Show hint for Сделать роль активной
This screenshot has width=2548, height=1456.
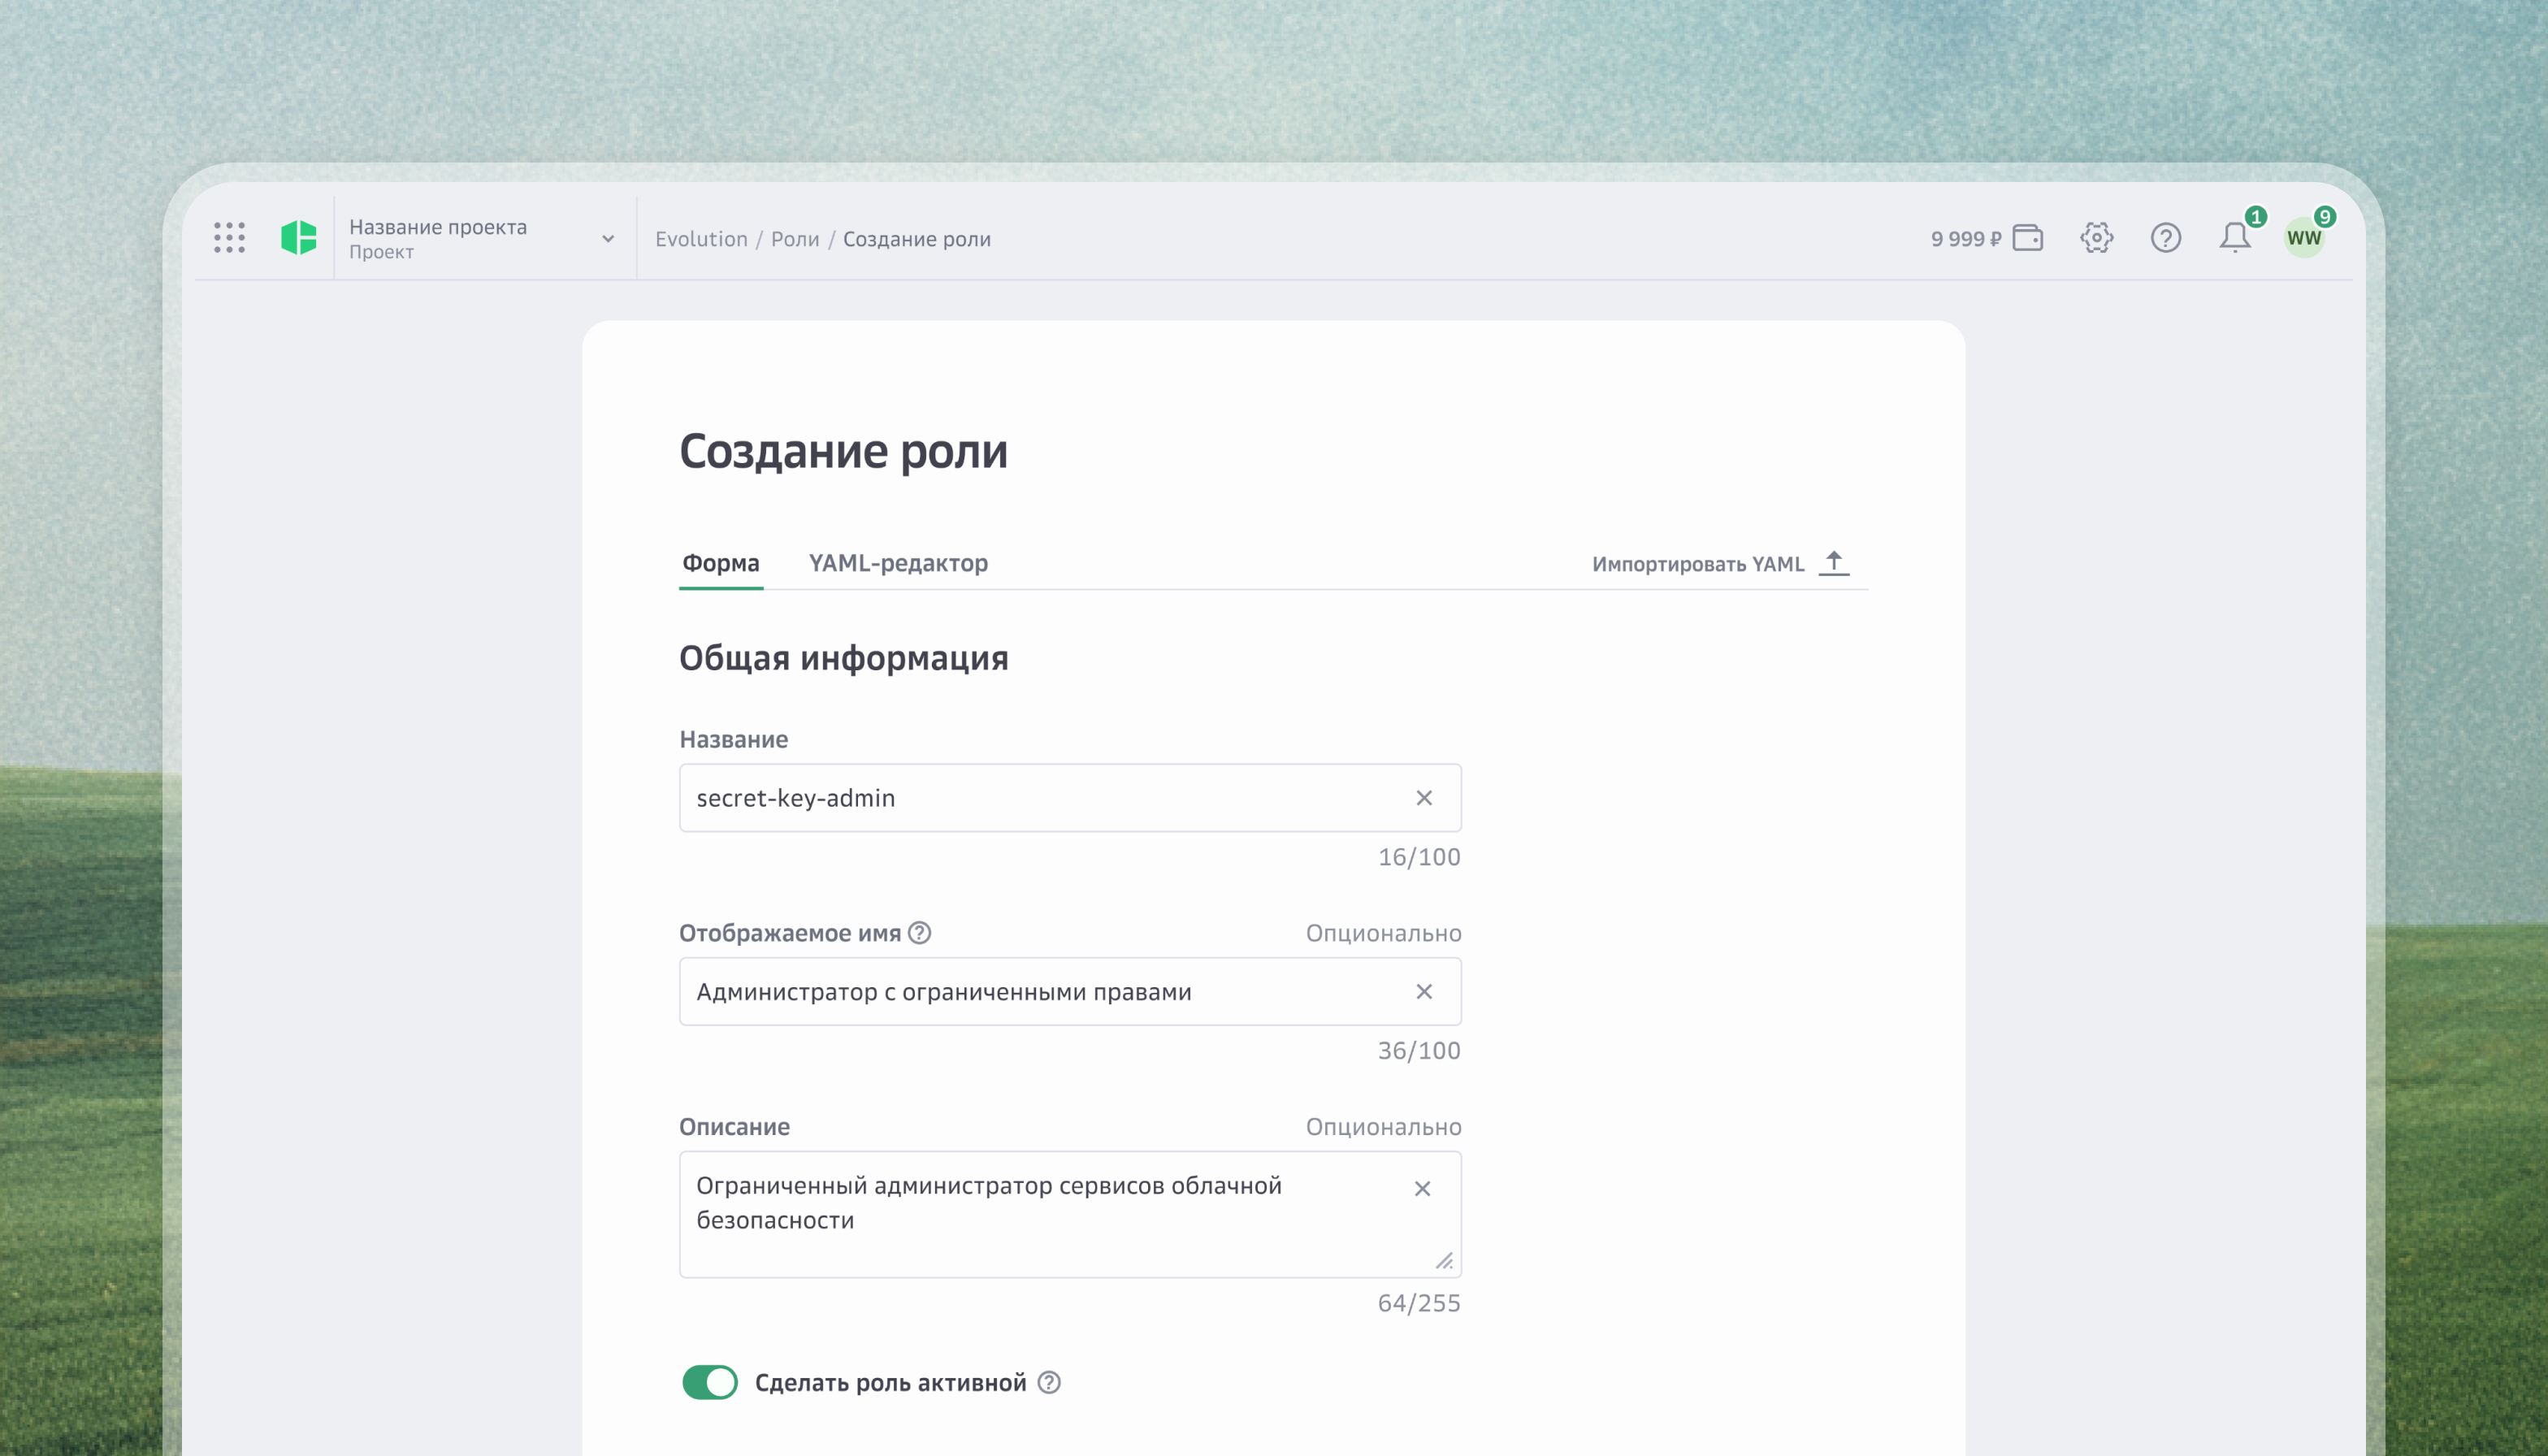pos(1049,1383)
